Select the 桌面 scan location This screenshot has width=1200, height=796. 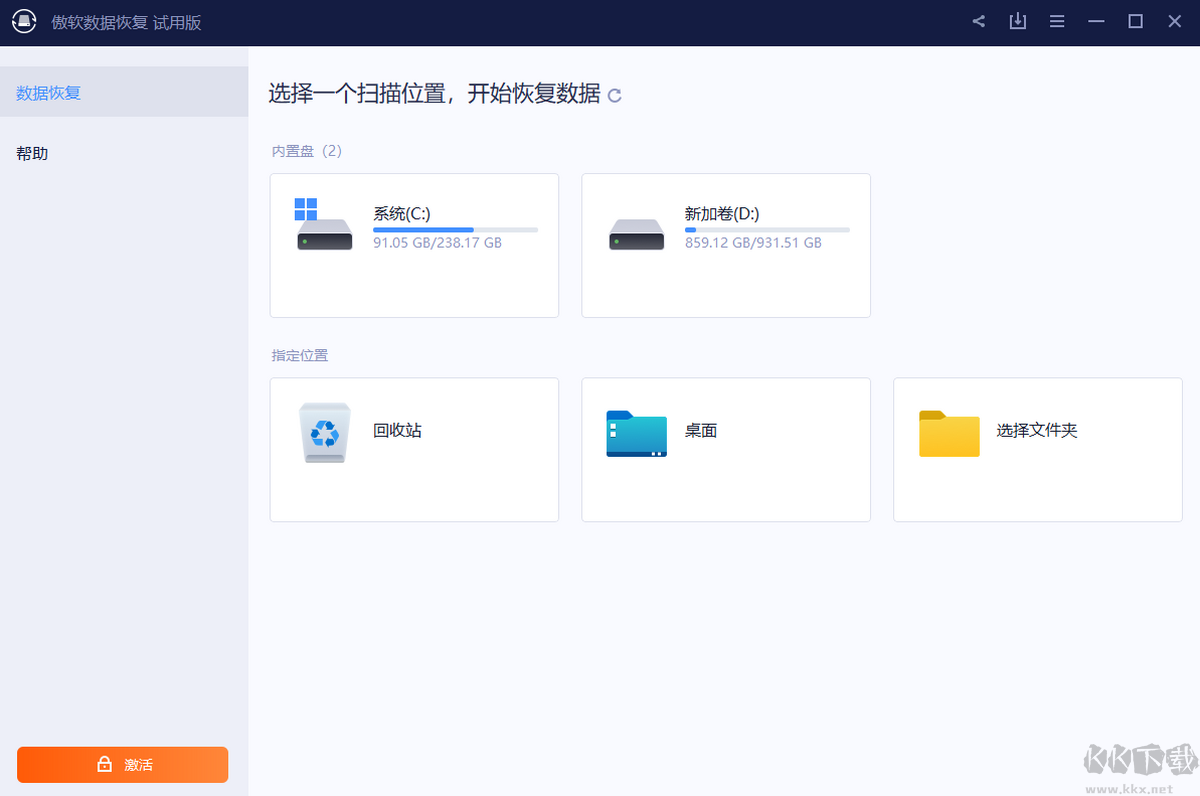pyautogui.click(x=726, y=449)
